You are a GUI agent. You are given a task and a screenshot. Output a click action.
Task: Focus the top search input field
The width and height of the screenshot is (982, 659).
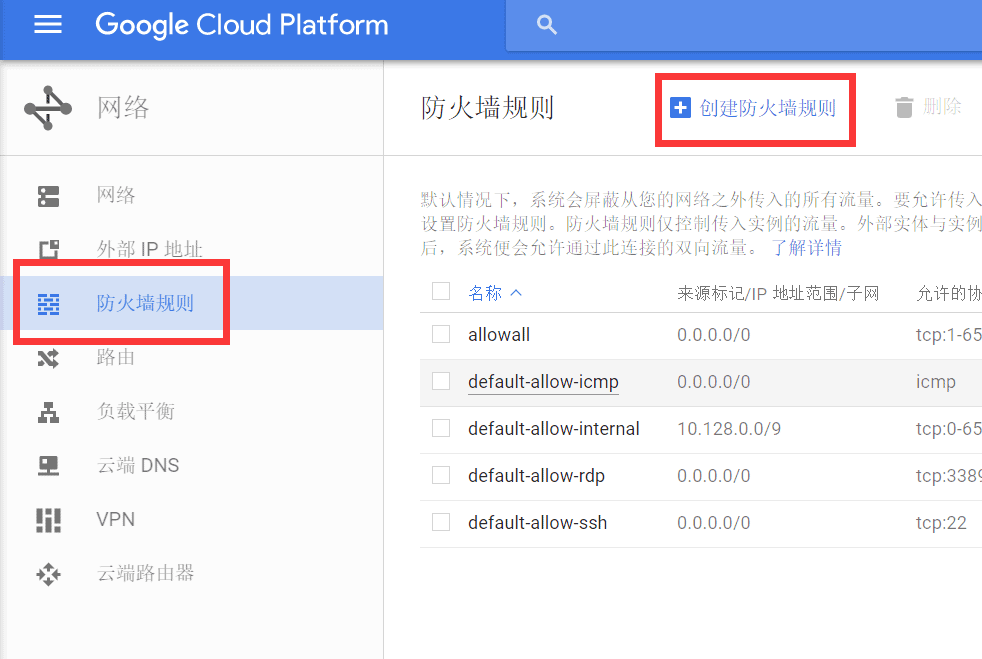[x=743, y=25]
